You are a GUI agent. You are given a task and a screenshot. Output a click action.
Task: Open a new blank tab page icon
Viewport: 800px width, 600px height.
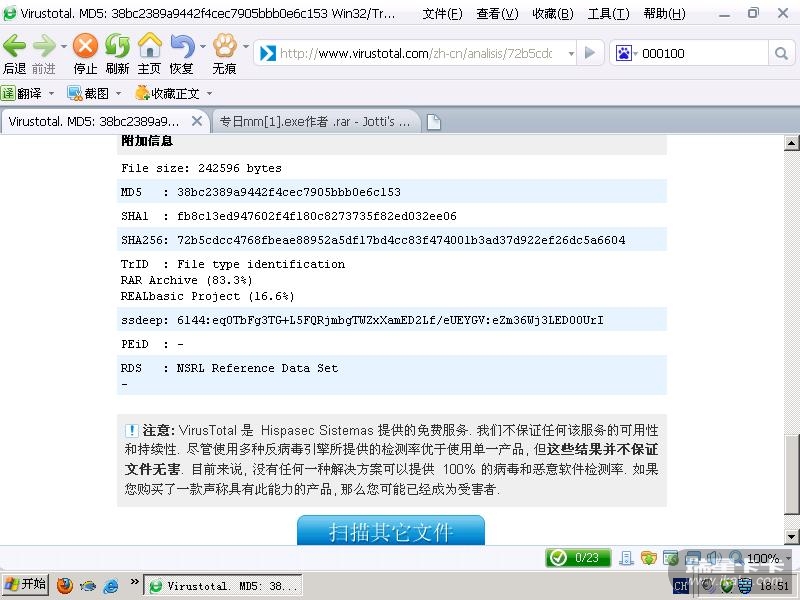pyautogui.click(x=433, y=122)
